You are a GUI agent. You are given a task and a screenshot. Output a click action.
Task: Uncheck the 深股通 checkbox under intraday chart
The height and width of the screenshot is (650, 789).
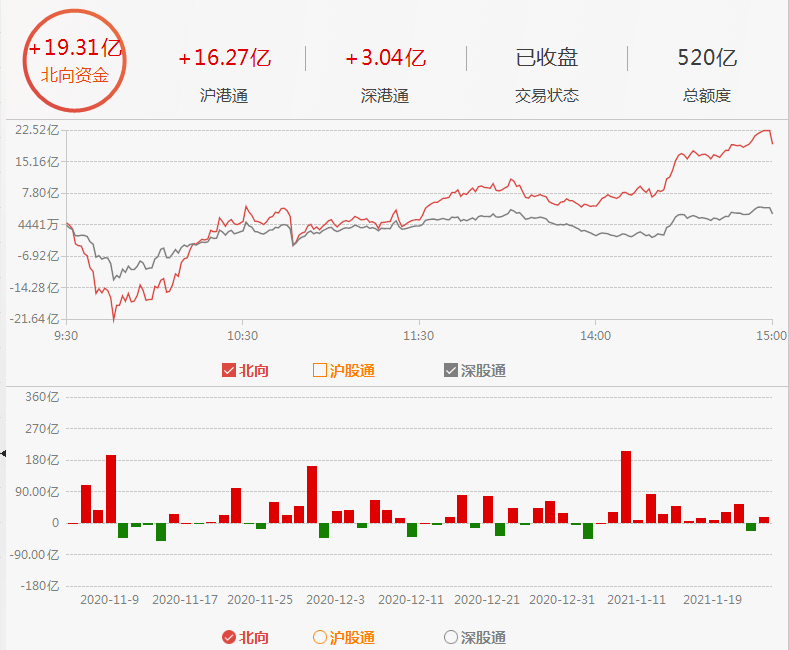click(x=451, y=370)
